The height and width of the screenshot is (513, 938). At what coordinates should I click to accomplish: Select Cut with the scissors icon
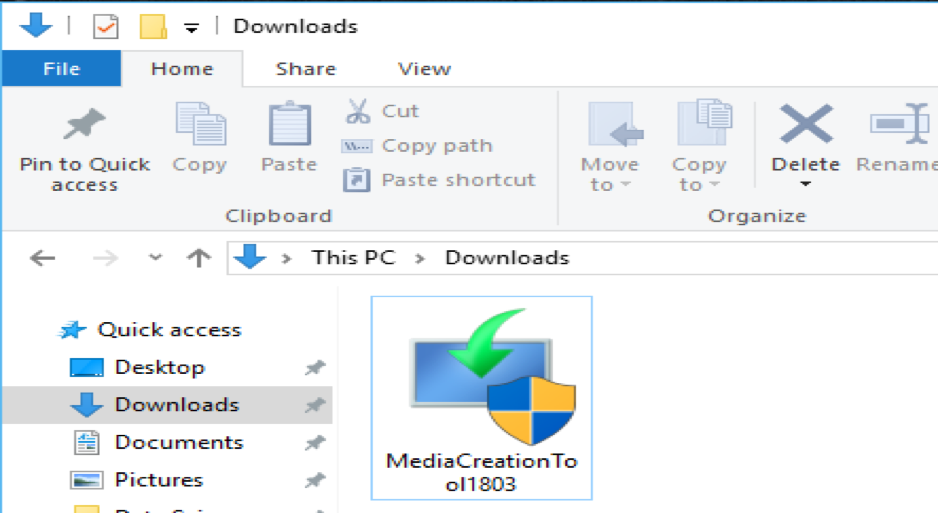[382, 111]
